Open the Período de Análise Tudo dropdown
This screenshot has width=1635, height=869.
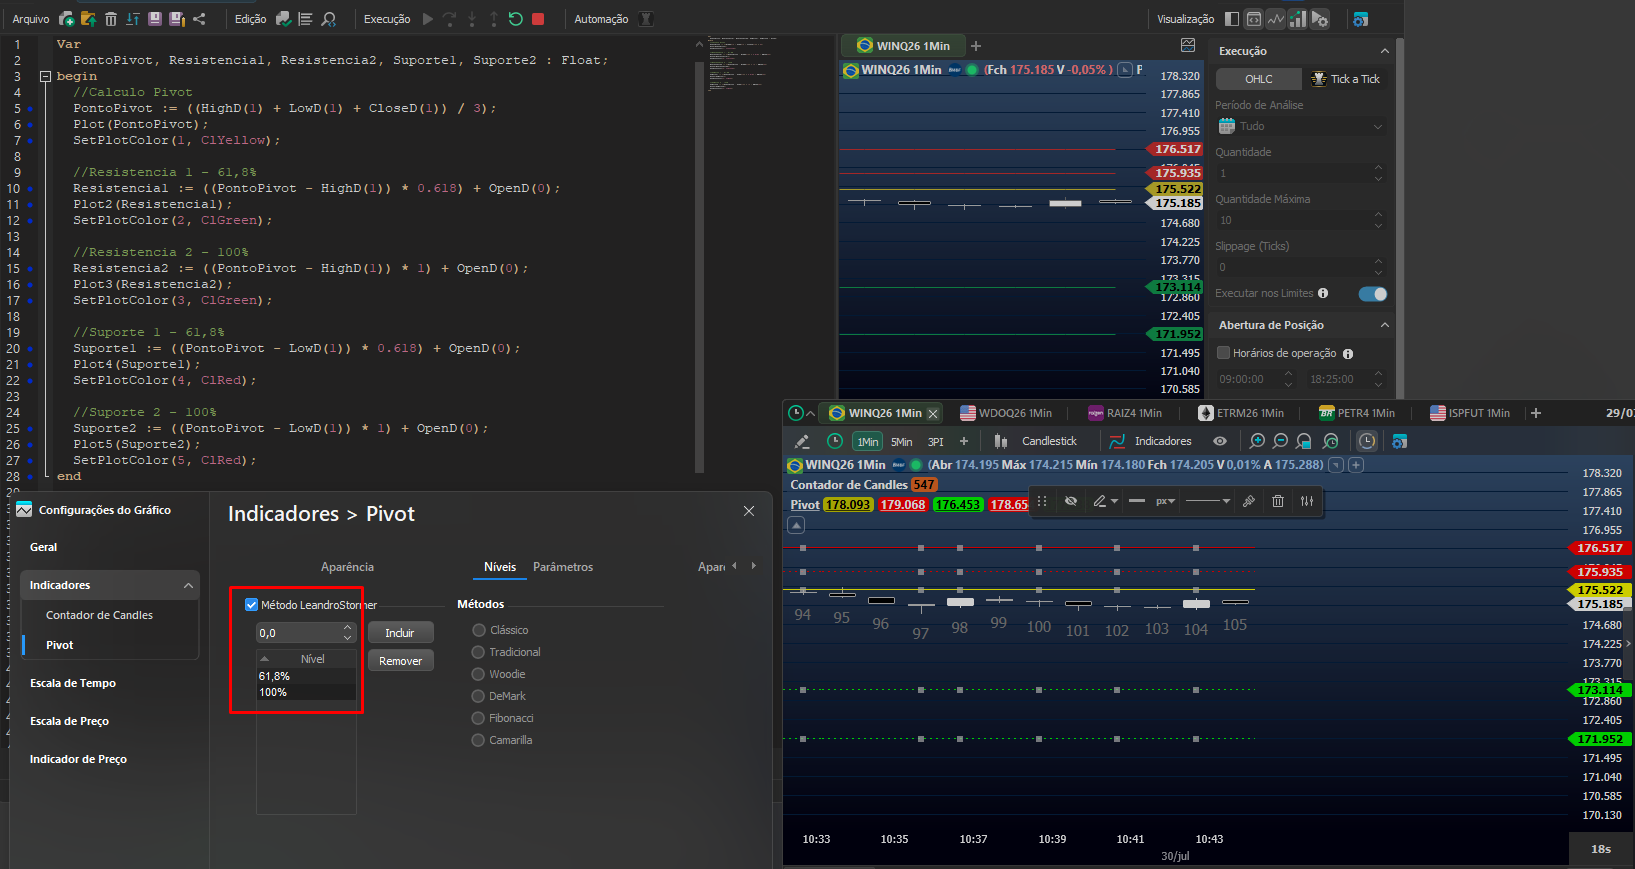tap(1301, 126)
